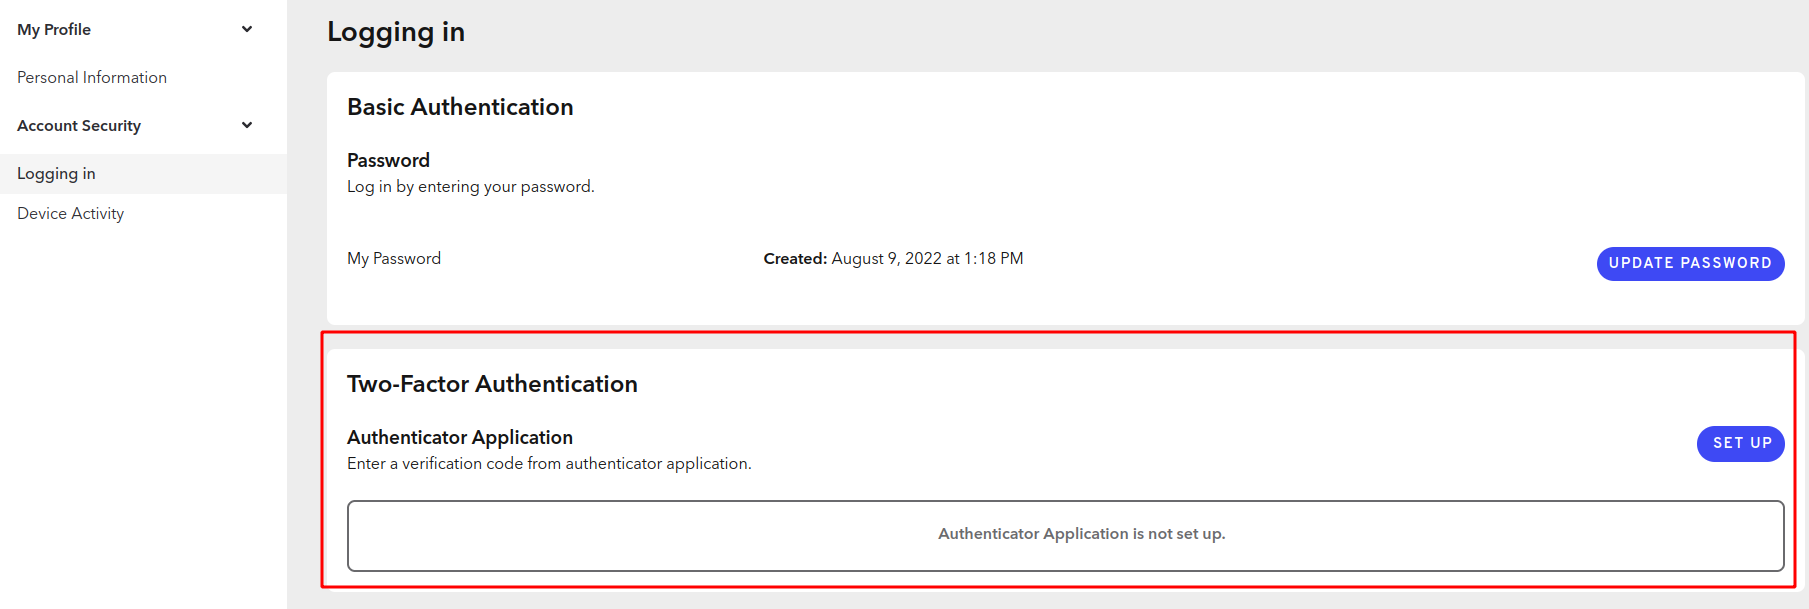This screenshot has width=1809, height=609.
Task: Click 'Log in by entering your password' text
Action: [x=470, y=187]
